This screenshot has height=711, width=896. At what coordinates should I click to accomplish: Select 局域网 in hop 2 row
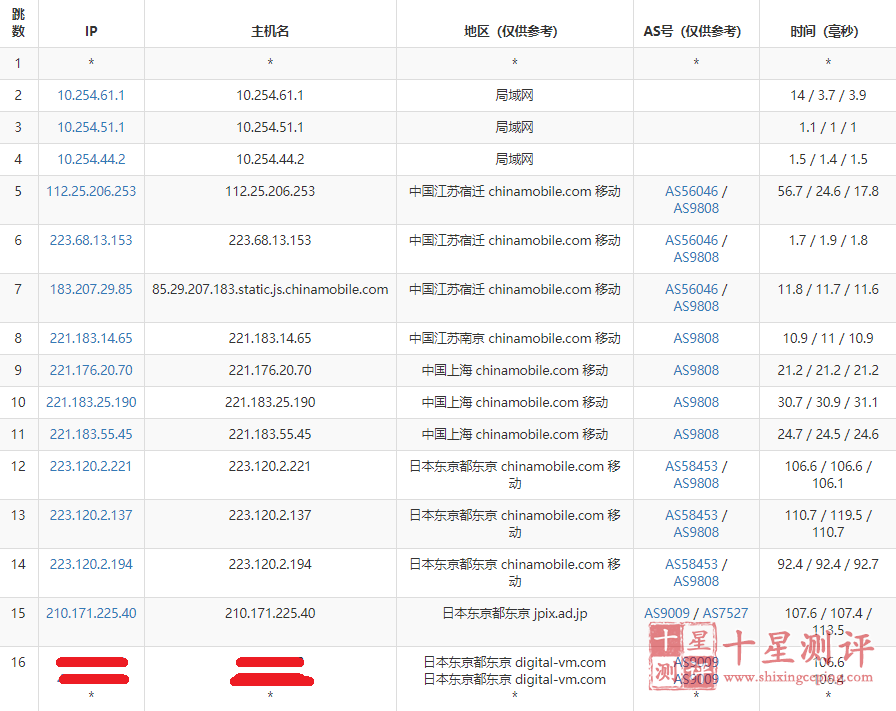[x=514, y=95]
